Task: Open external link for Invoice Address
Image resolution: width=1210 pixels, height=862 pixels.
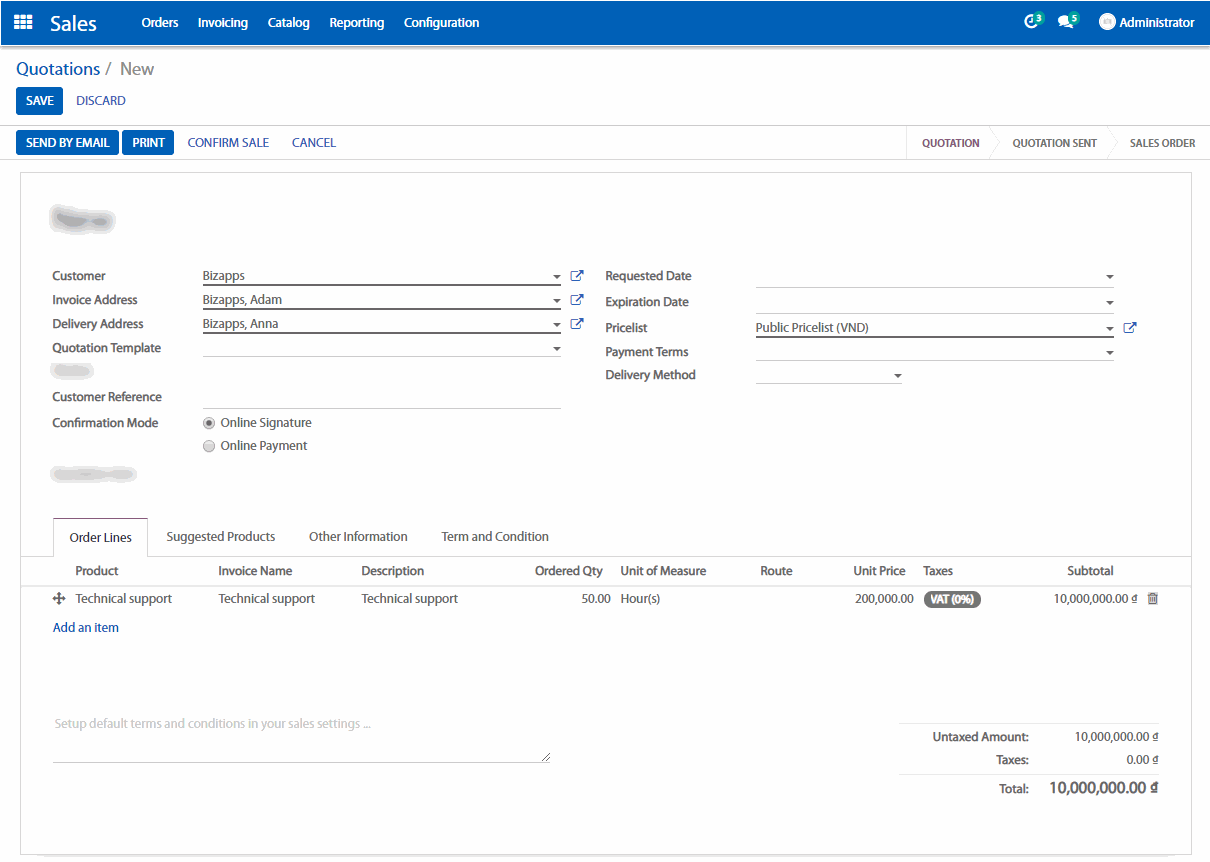Action: 577,300
